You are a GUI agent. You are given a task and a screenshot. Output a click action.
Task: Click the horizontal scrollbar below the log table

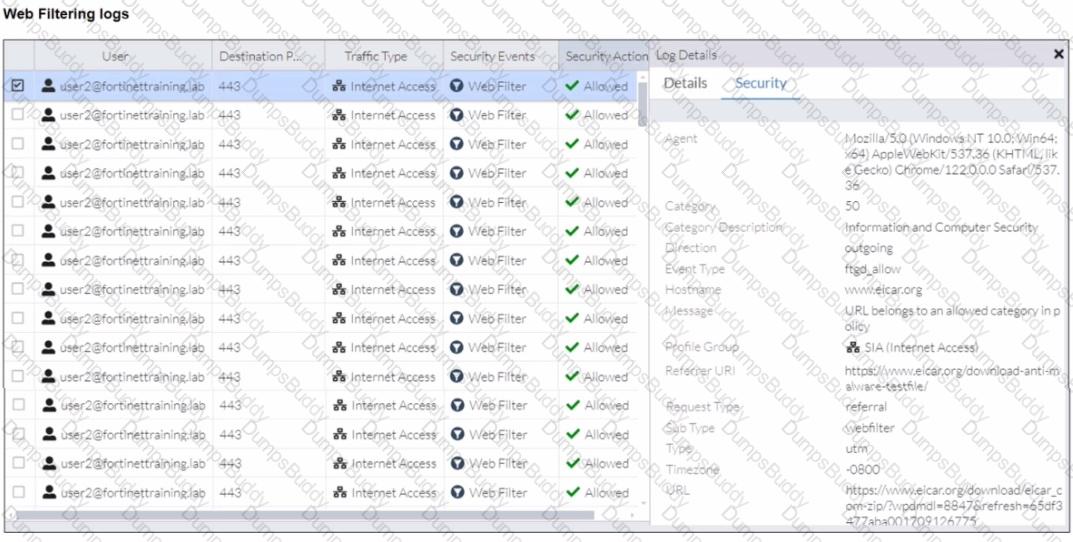(300, 515)
